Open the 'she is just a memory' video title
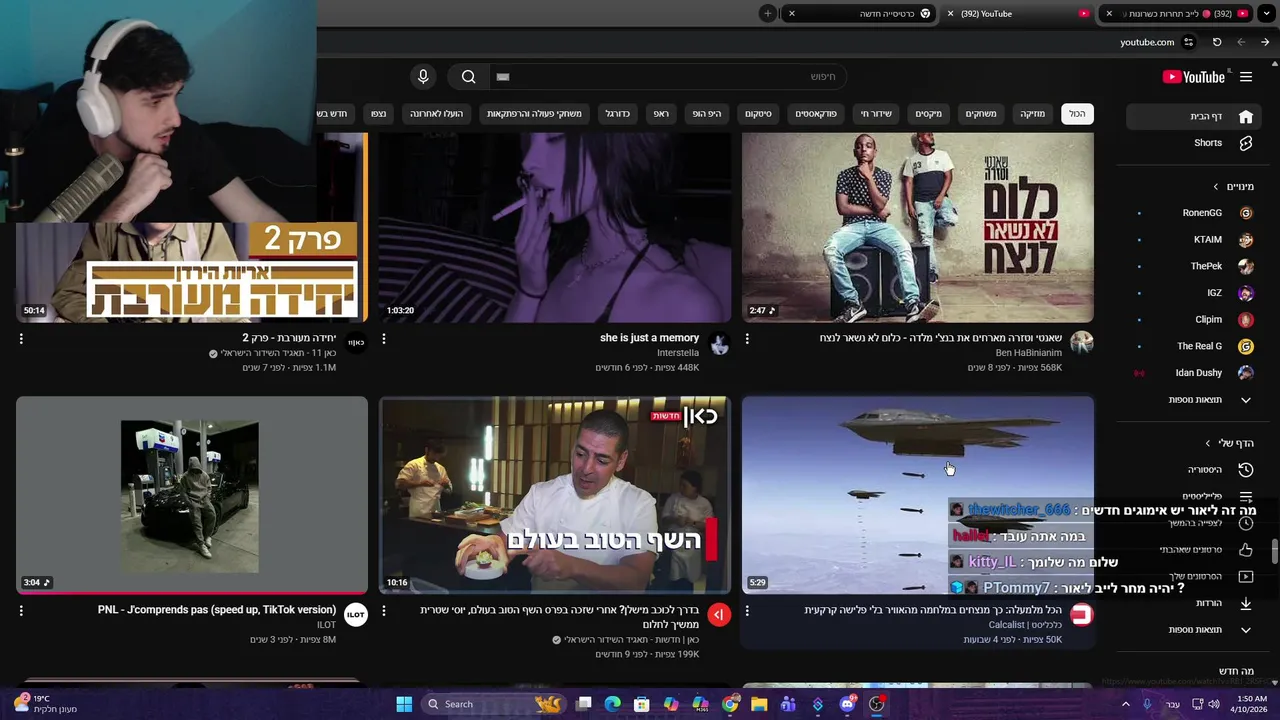Image resolution: width=1280 pixels, height=720 pixels. 649,338
